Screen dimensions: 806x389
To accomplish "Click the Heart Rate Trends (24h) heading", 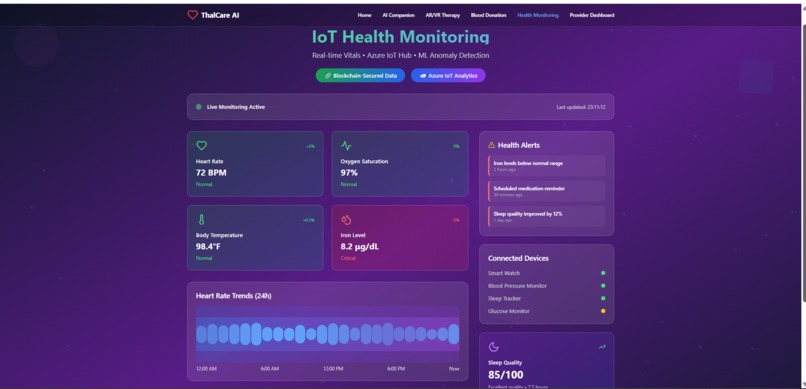I will pos(234,296).
